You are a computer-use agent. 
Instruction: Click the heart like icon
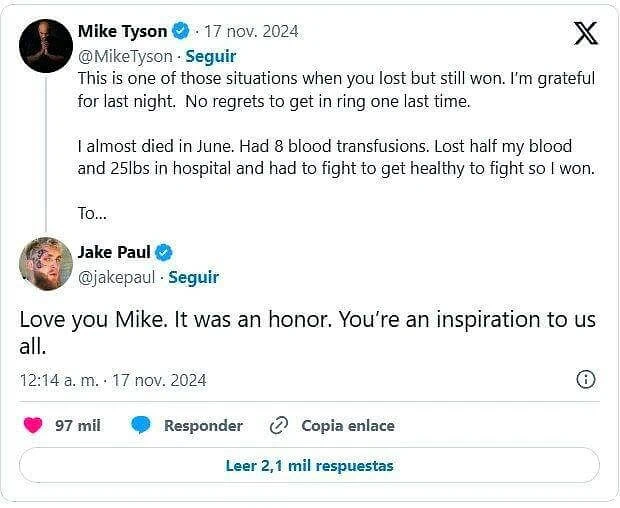click(x=33, y=425)
